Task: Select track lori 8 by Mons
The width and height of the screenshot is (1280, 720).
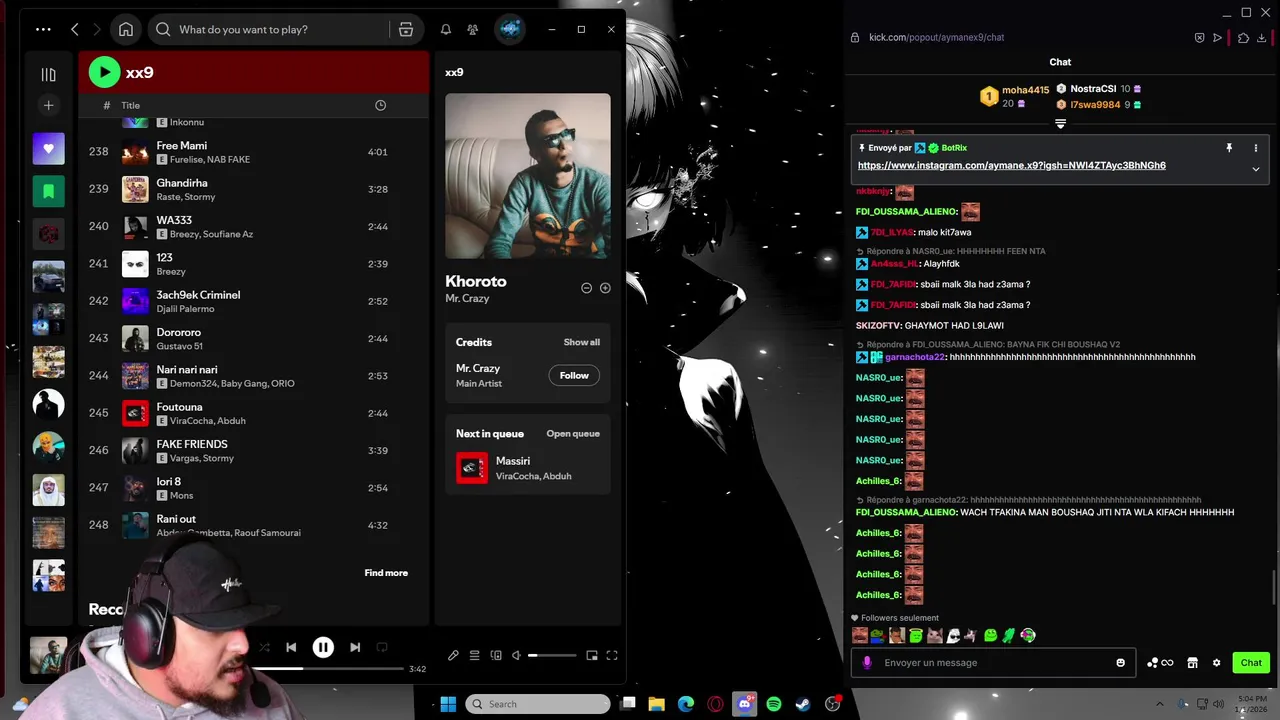Action: pos(254,488)
